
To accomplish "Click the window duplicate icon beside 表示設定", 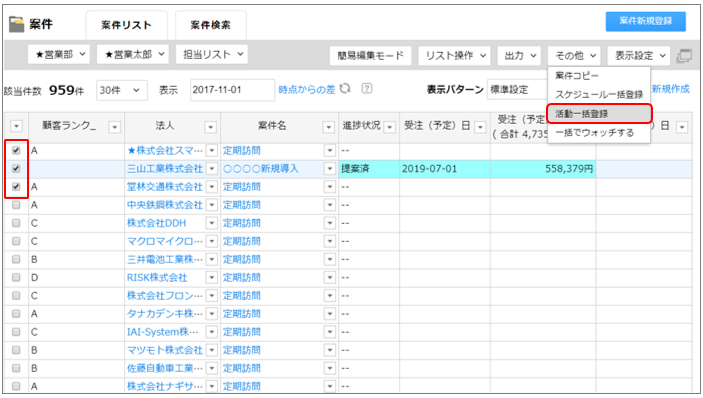I will 684,56.
